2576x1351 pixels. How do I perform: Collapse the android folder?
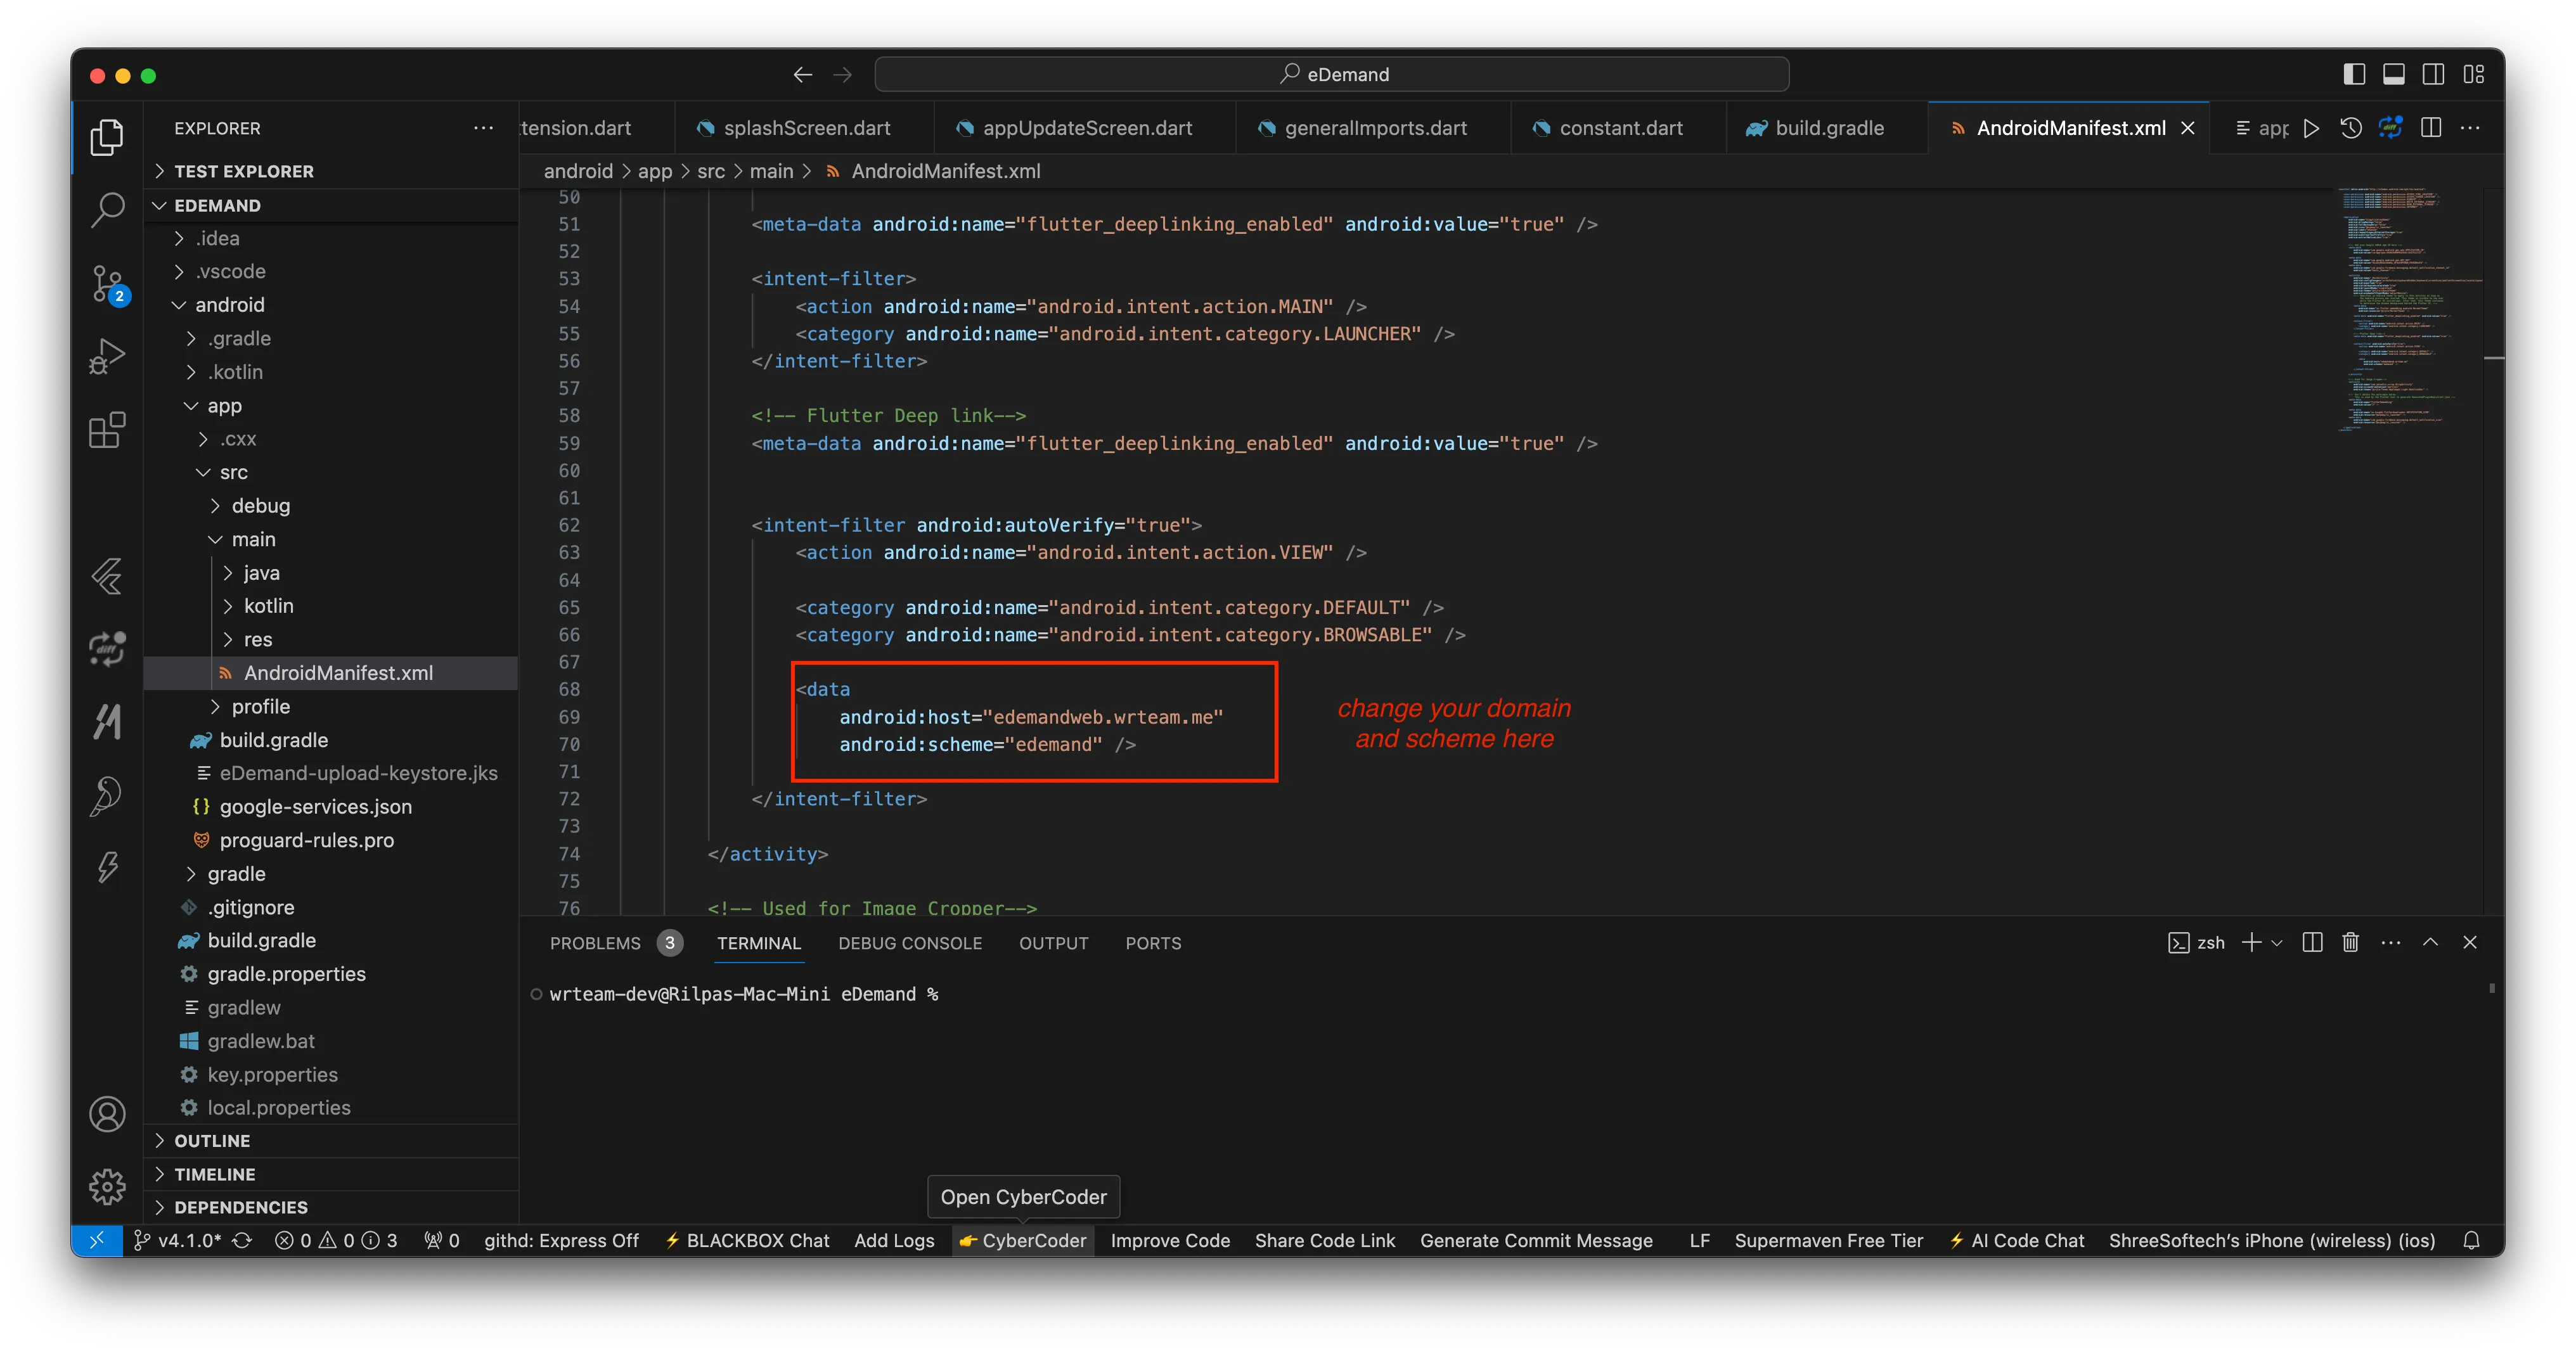[x=332, y=305]
